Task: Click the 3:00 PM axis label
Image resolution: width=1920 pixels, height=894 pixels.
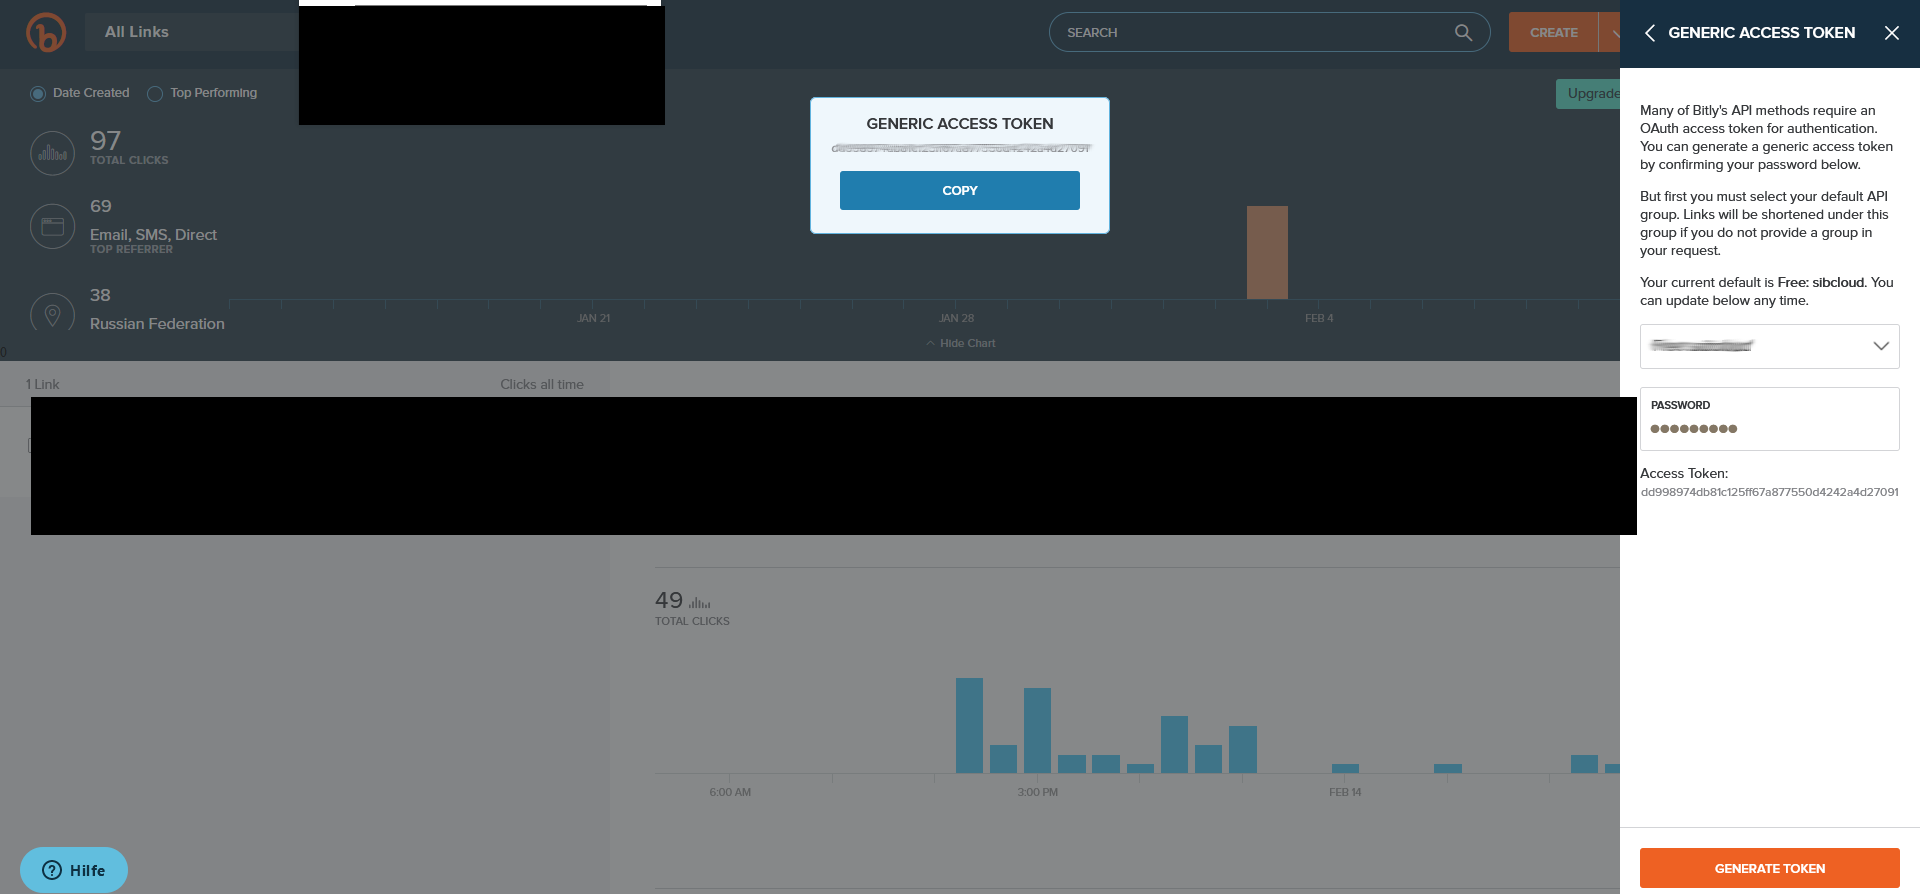Action: pos(1037,792)
